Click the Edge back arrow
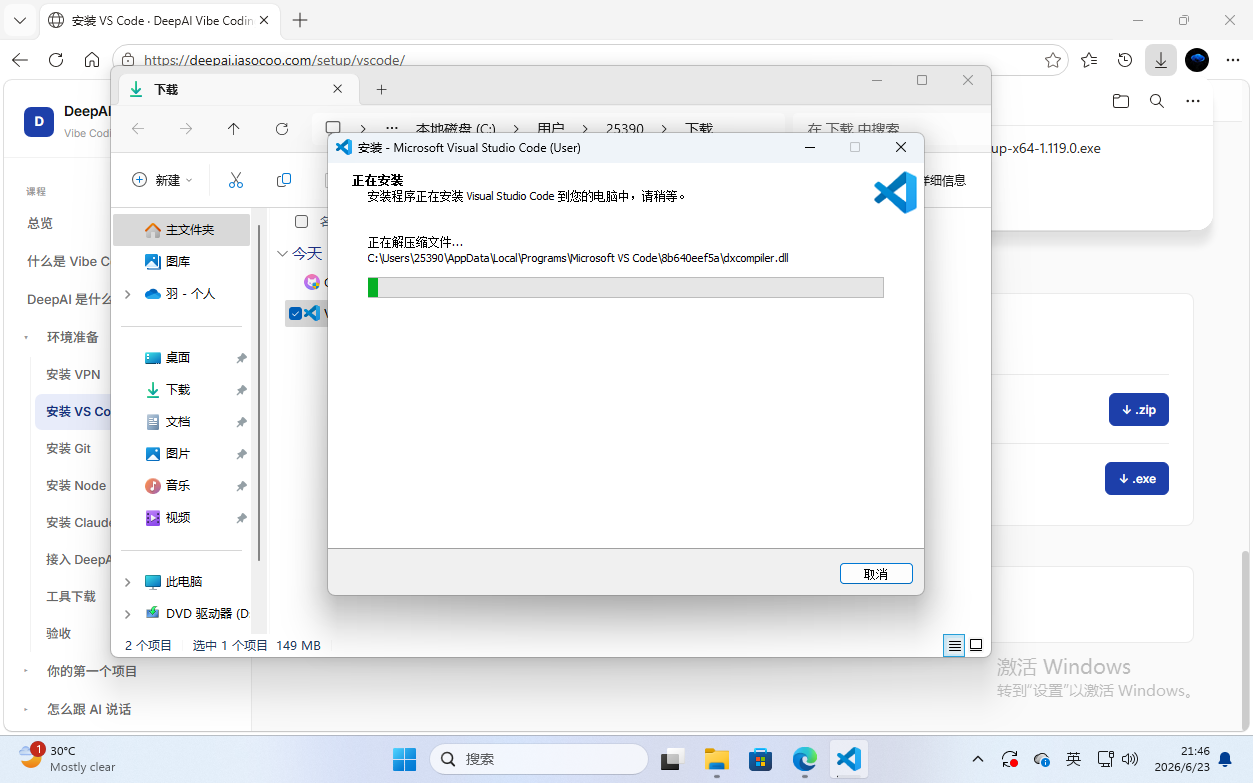1253x783 pixels. click(x=20, y=60)
